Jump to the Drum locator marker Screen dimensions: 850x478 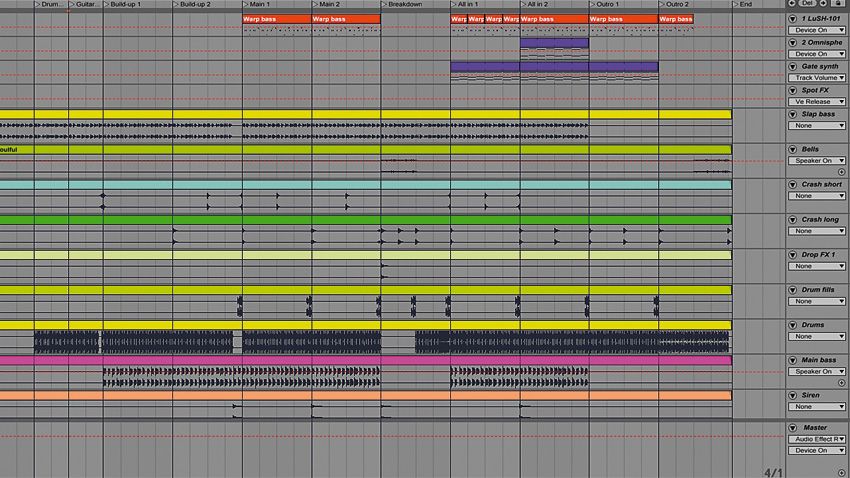coord(49,4)
